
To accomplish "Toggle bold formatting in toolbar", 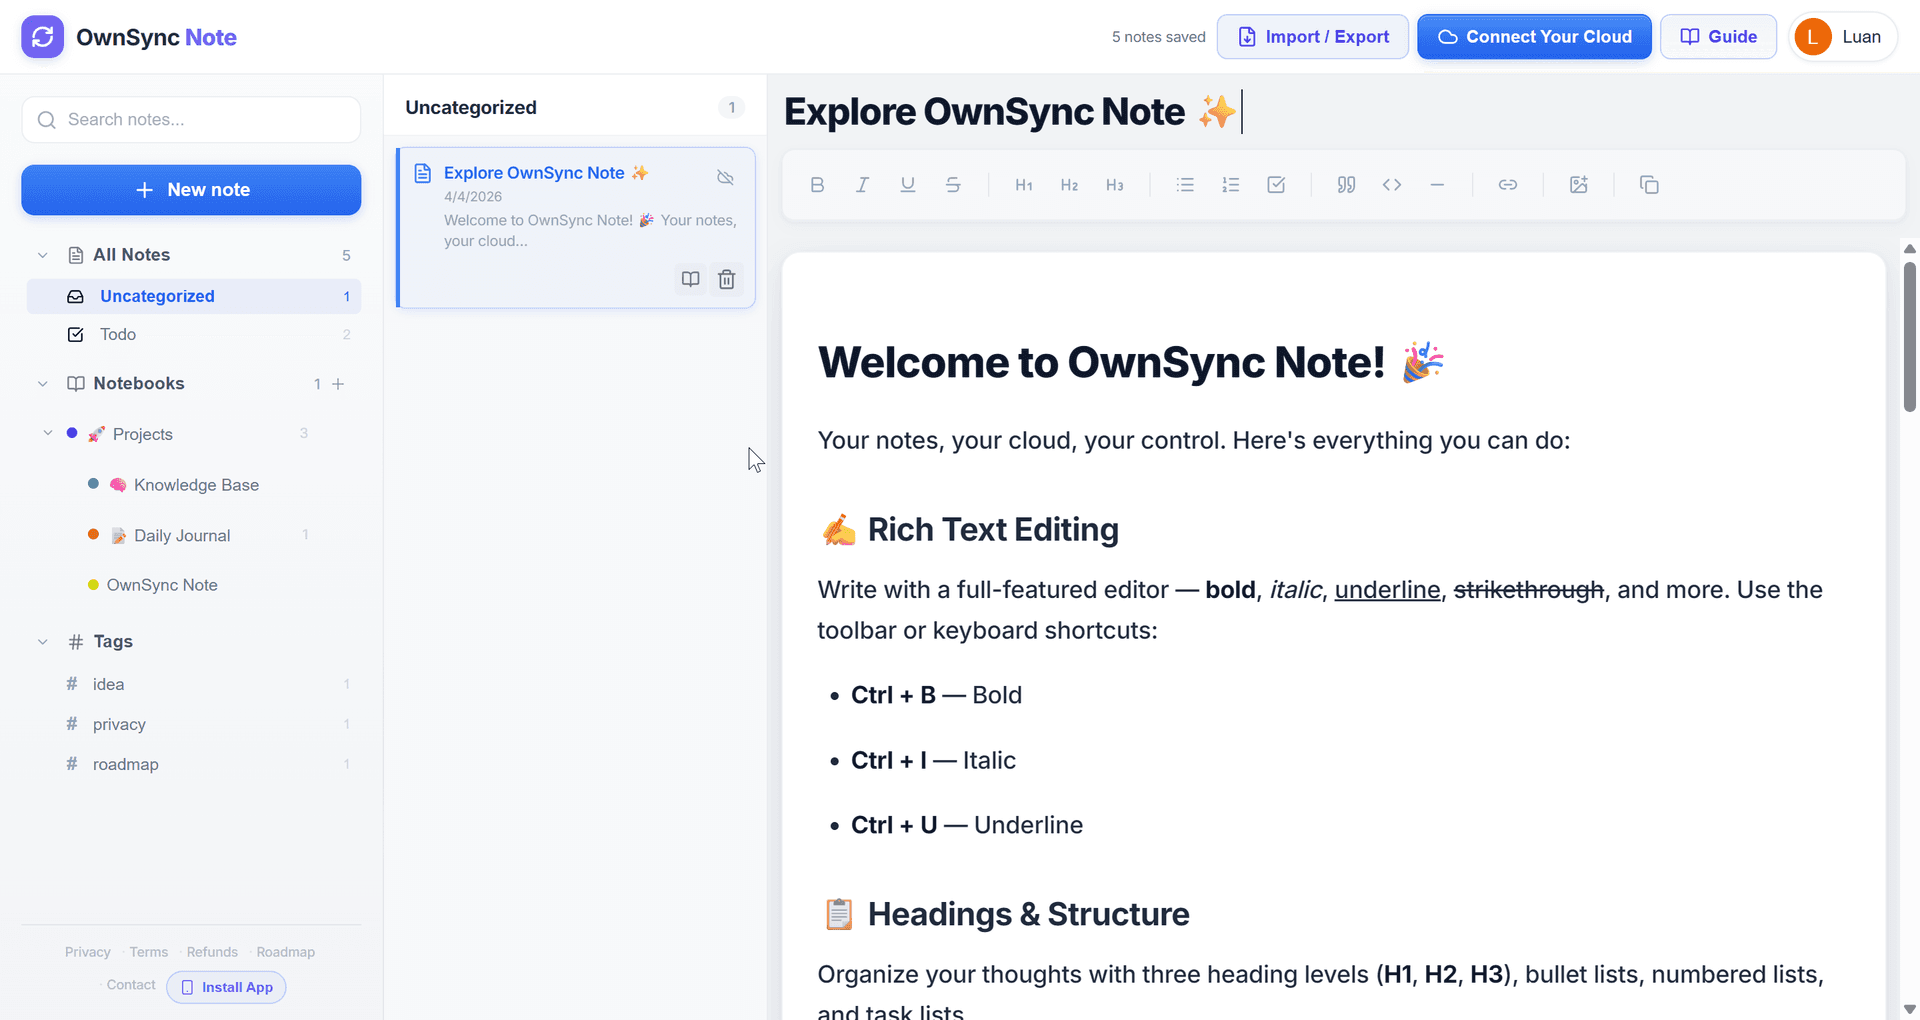I will click(x=817, y=185).
